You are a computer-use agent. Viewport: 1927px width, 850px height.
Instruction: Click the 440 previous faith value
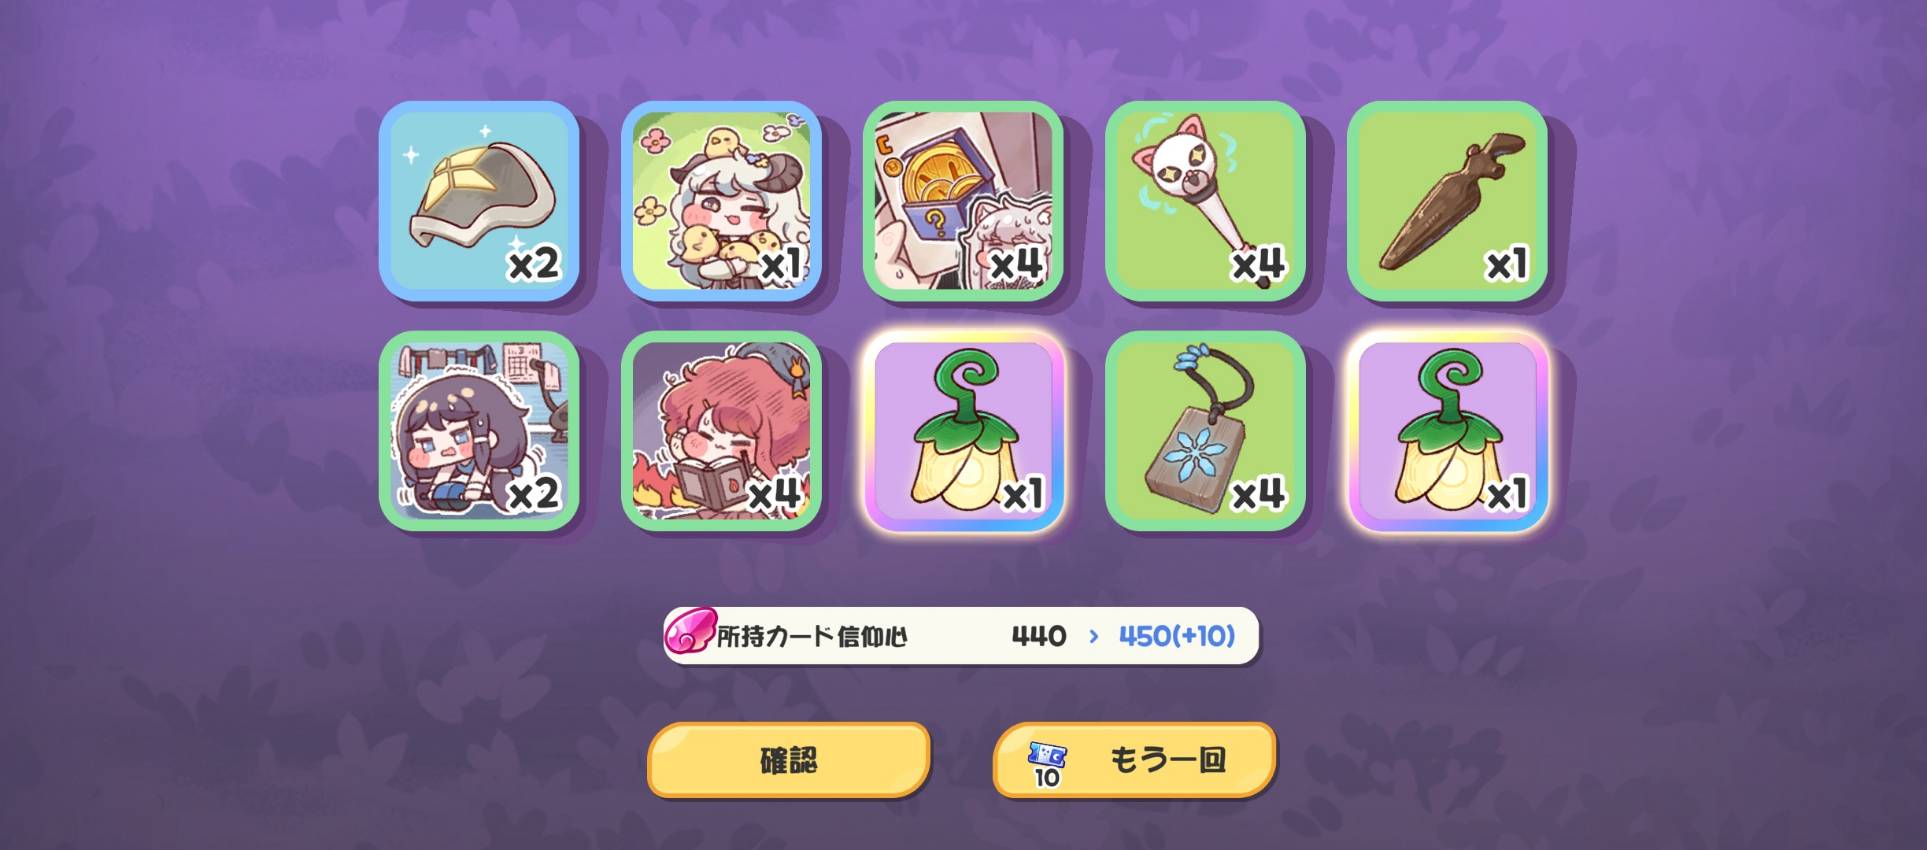pyautogui.click(x=1038, y=636)
